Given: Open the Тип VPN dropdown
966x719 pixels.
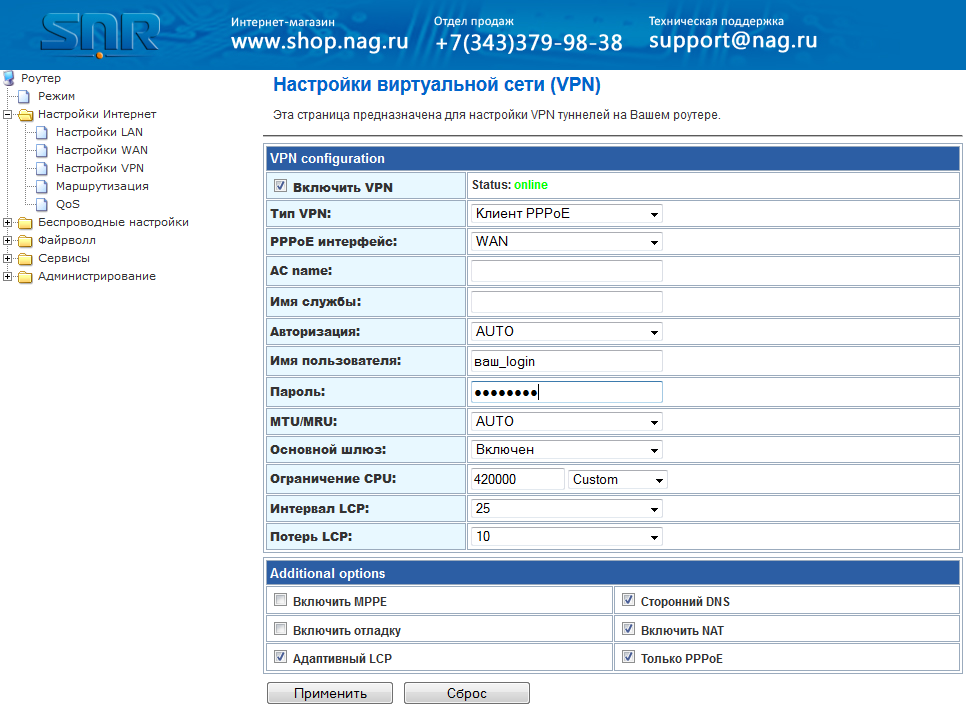Looking at the screenshot, I should tap(567, 214).
